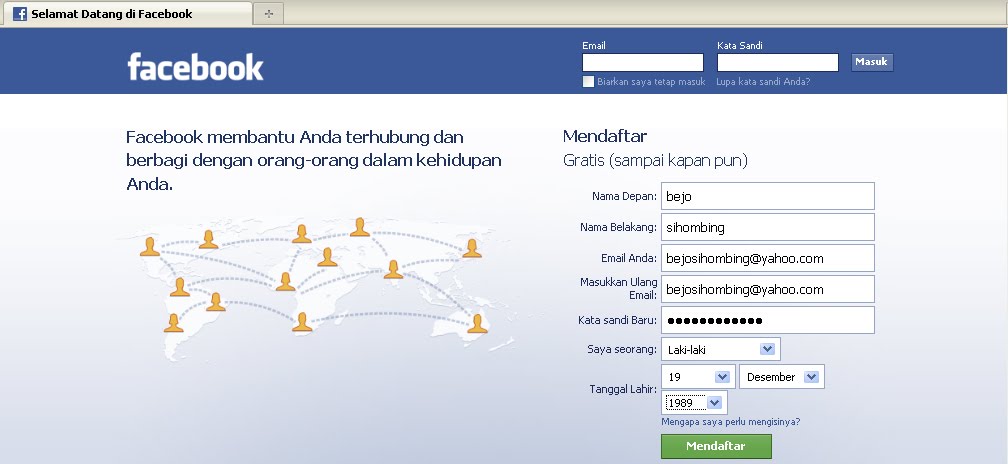Open 'Mengapa saya perlu mengisinya?' link
Screen dimensions: 1008x464
click(x=731, y=422)
